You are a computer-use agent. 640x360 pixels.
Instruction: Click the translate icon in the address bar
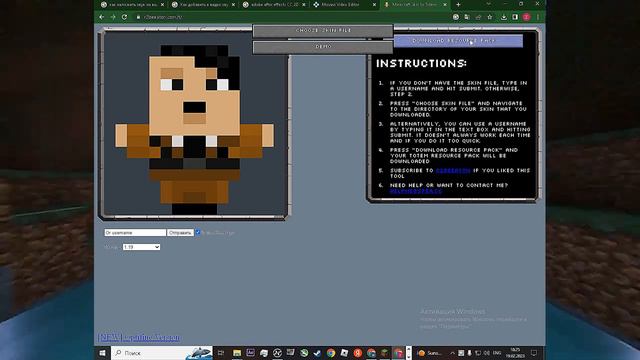tap(467, 17)
